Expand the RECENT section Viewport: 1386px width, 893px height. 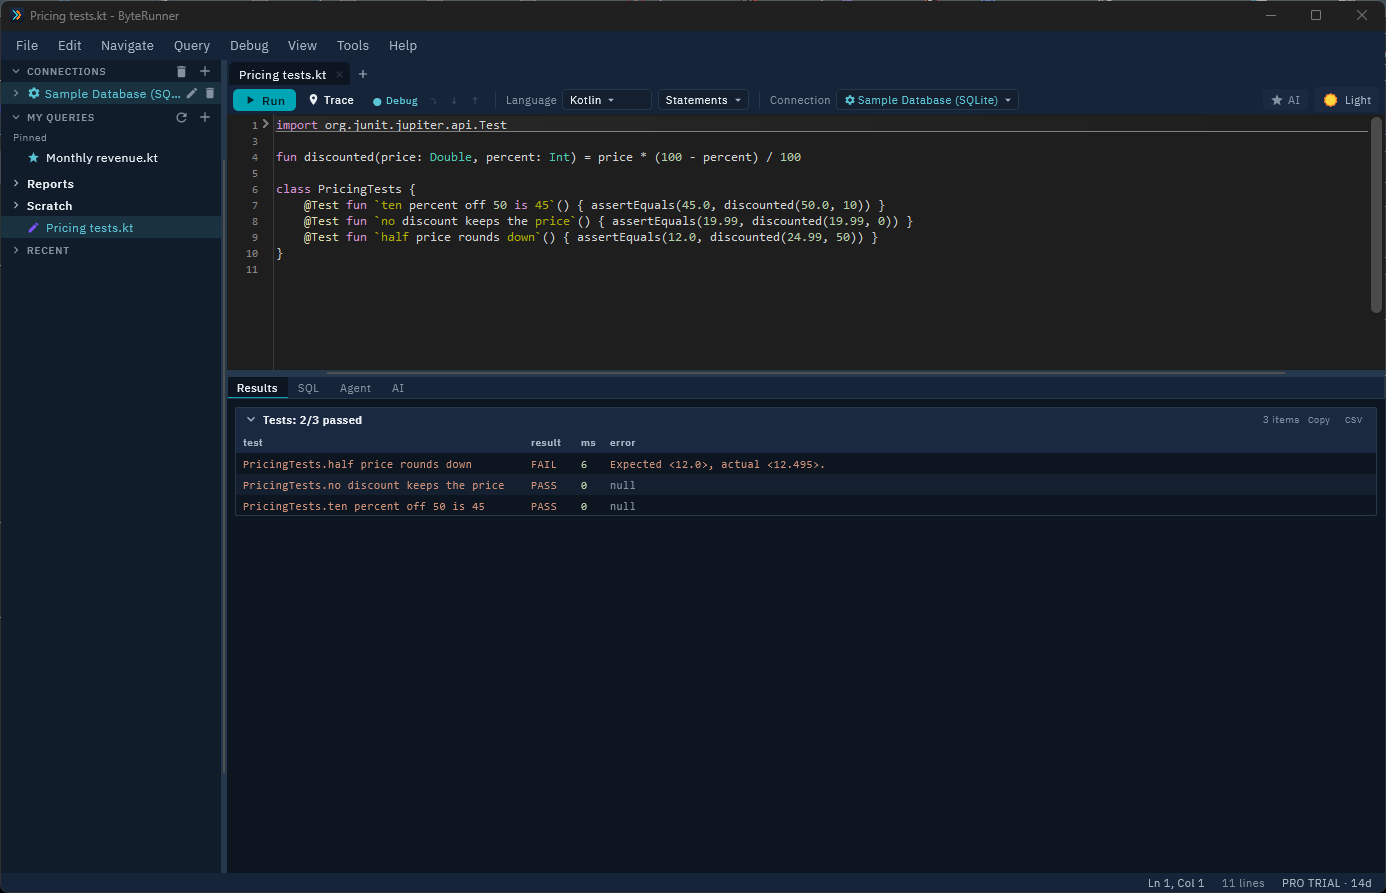point(16,251)
